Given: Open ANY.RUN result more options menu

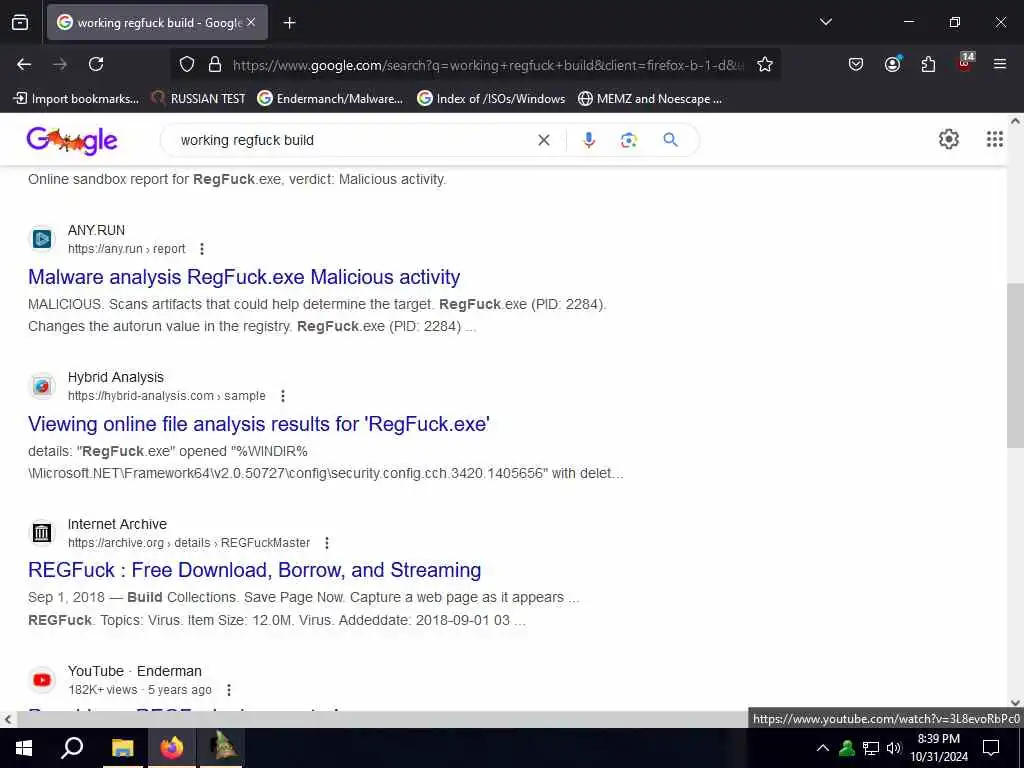Looking at the screenshot, I should tap(202, 249).
